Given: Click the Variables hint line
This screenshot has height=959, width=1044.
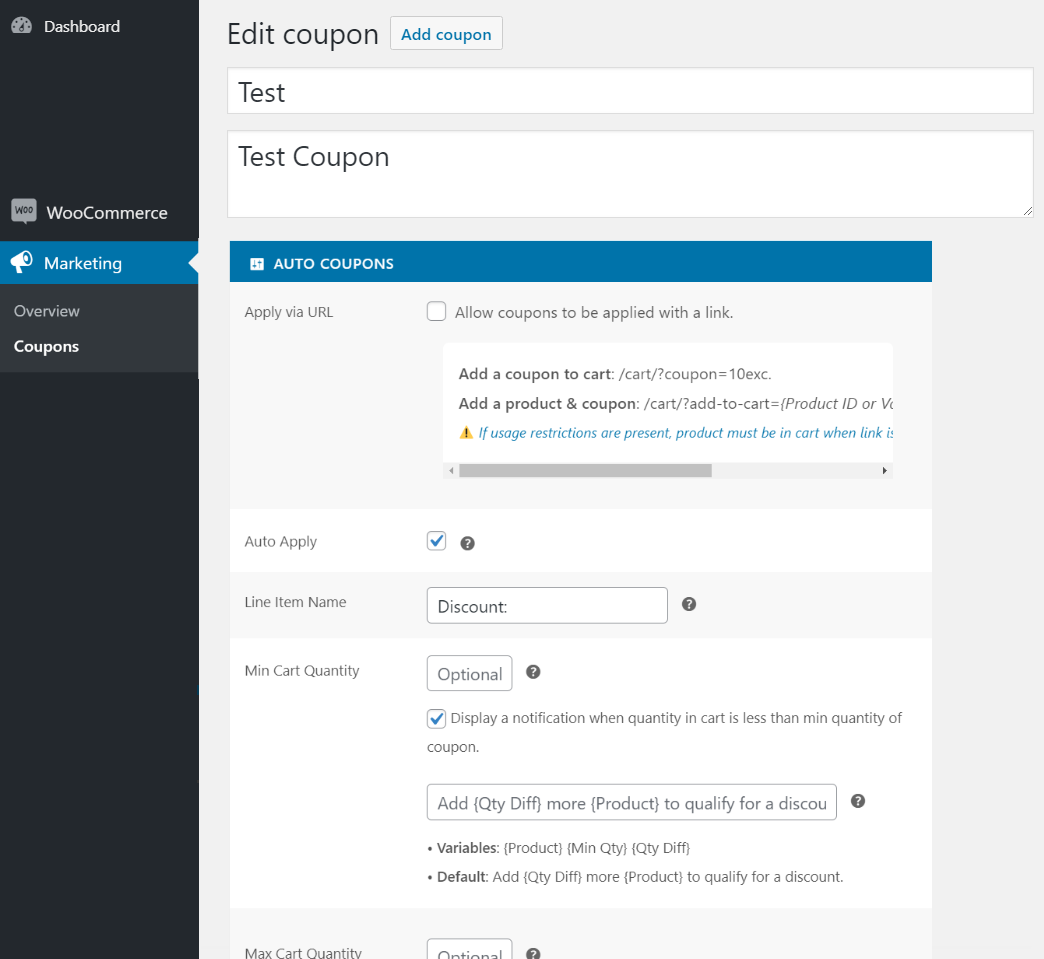Looking at the screenshot, I should (559, 848).
